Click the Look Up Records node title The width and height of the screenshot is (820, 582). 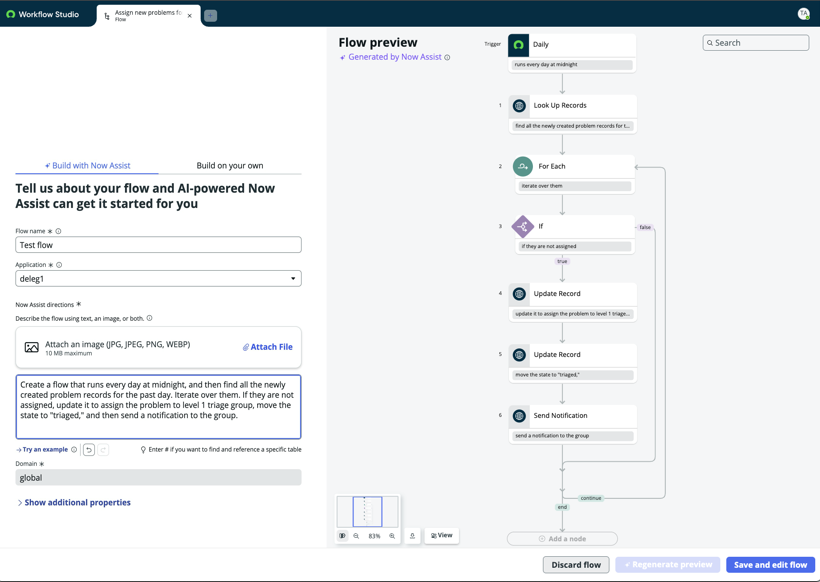[560, 106]
